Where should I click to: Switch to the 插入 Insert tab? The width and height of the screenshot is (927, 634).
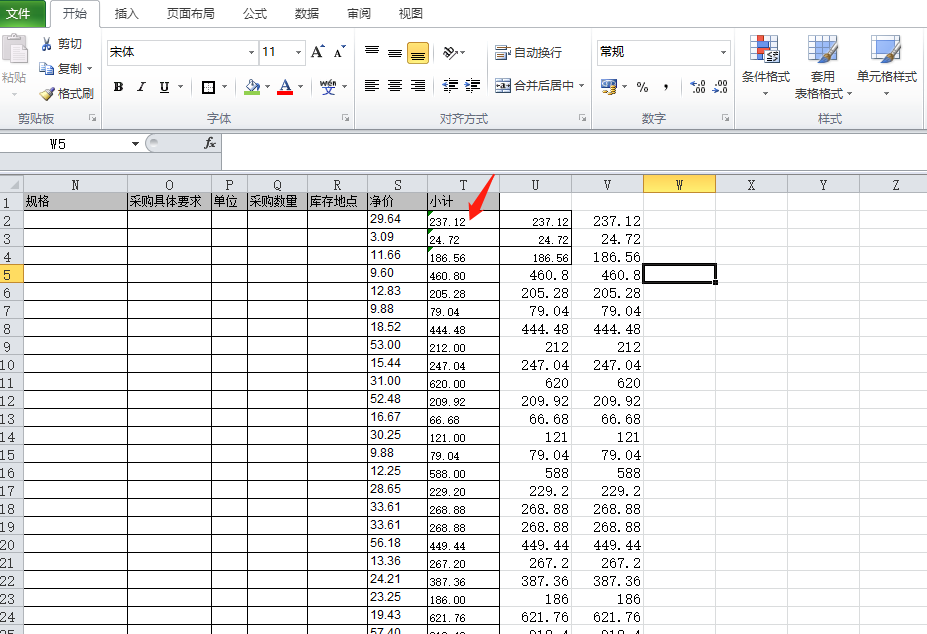coord(126,14)
